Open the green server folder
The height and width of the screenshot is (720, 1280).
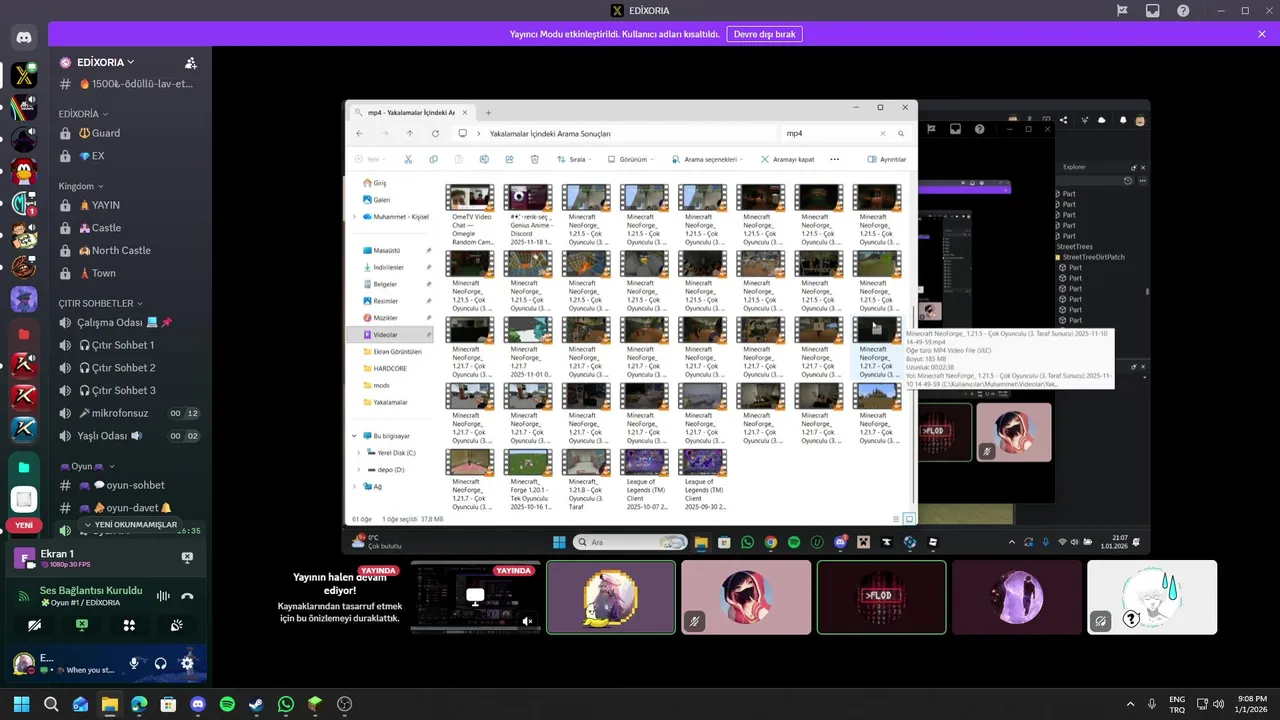24,467
